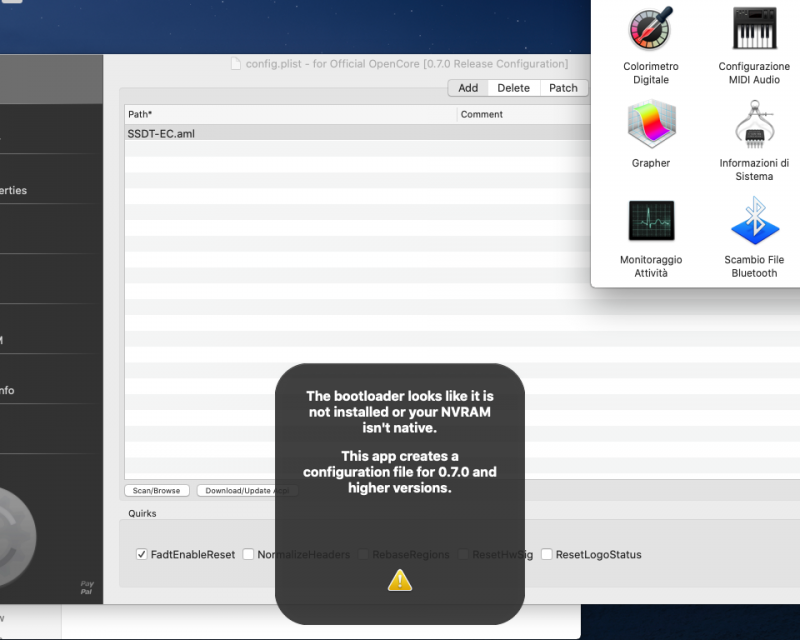Click the Comment column header
800x640 pixels.
pyautogui.click(x=524, y=114)
